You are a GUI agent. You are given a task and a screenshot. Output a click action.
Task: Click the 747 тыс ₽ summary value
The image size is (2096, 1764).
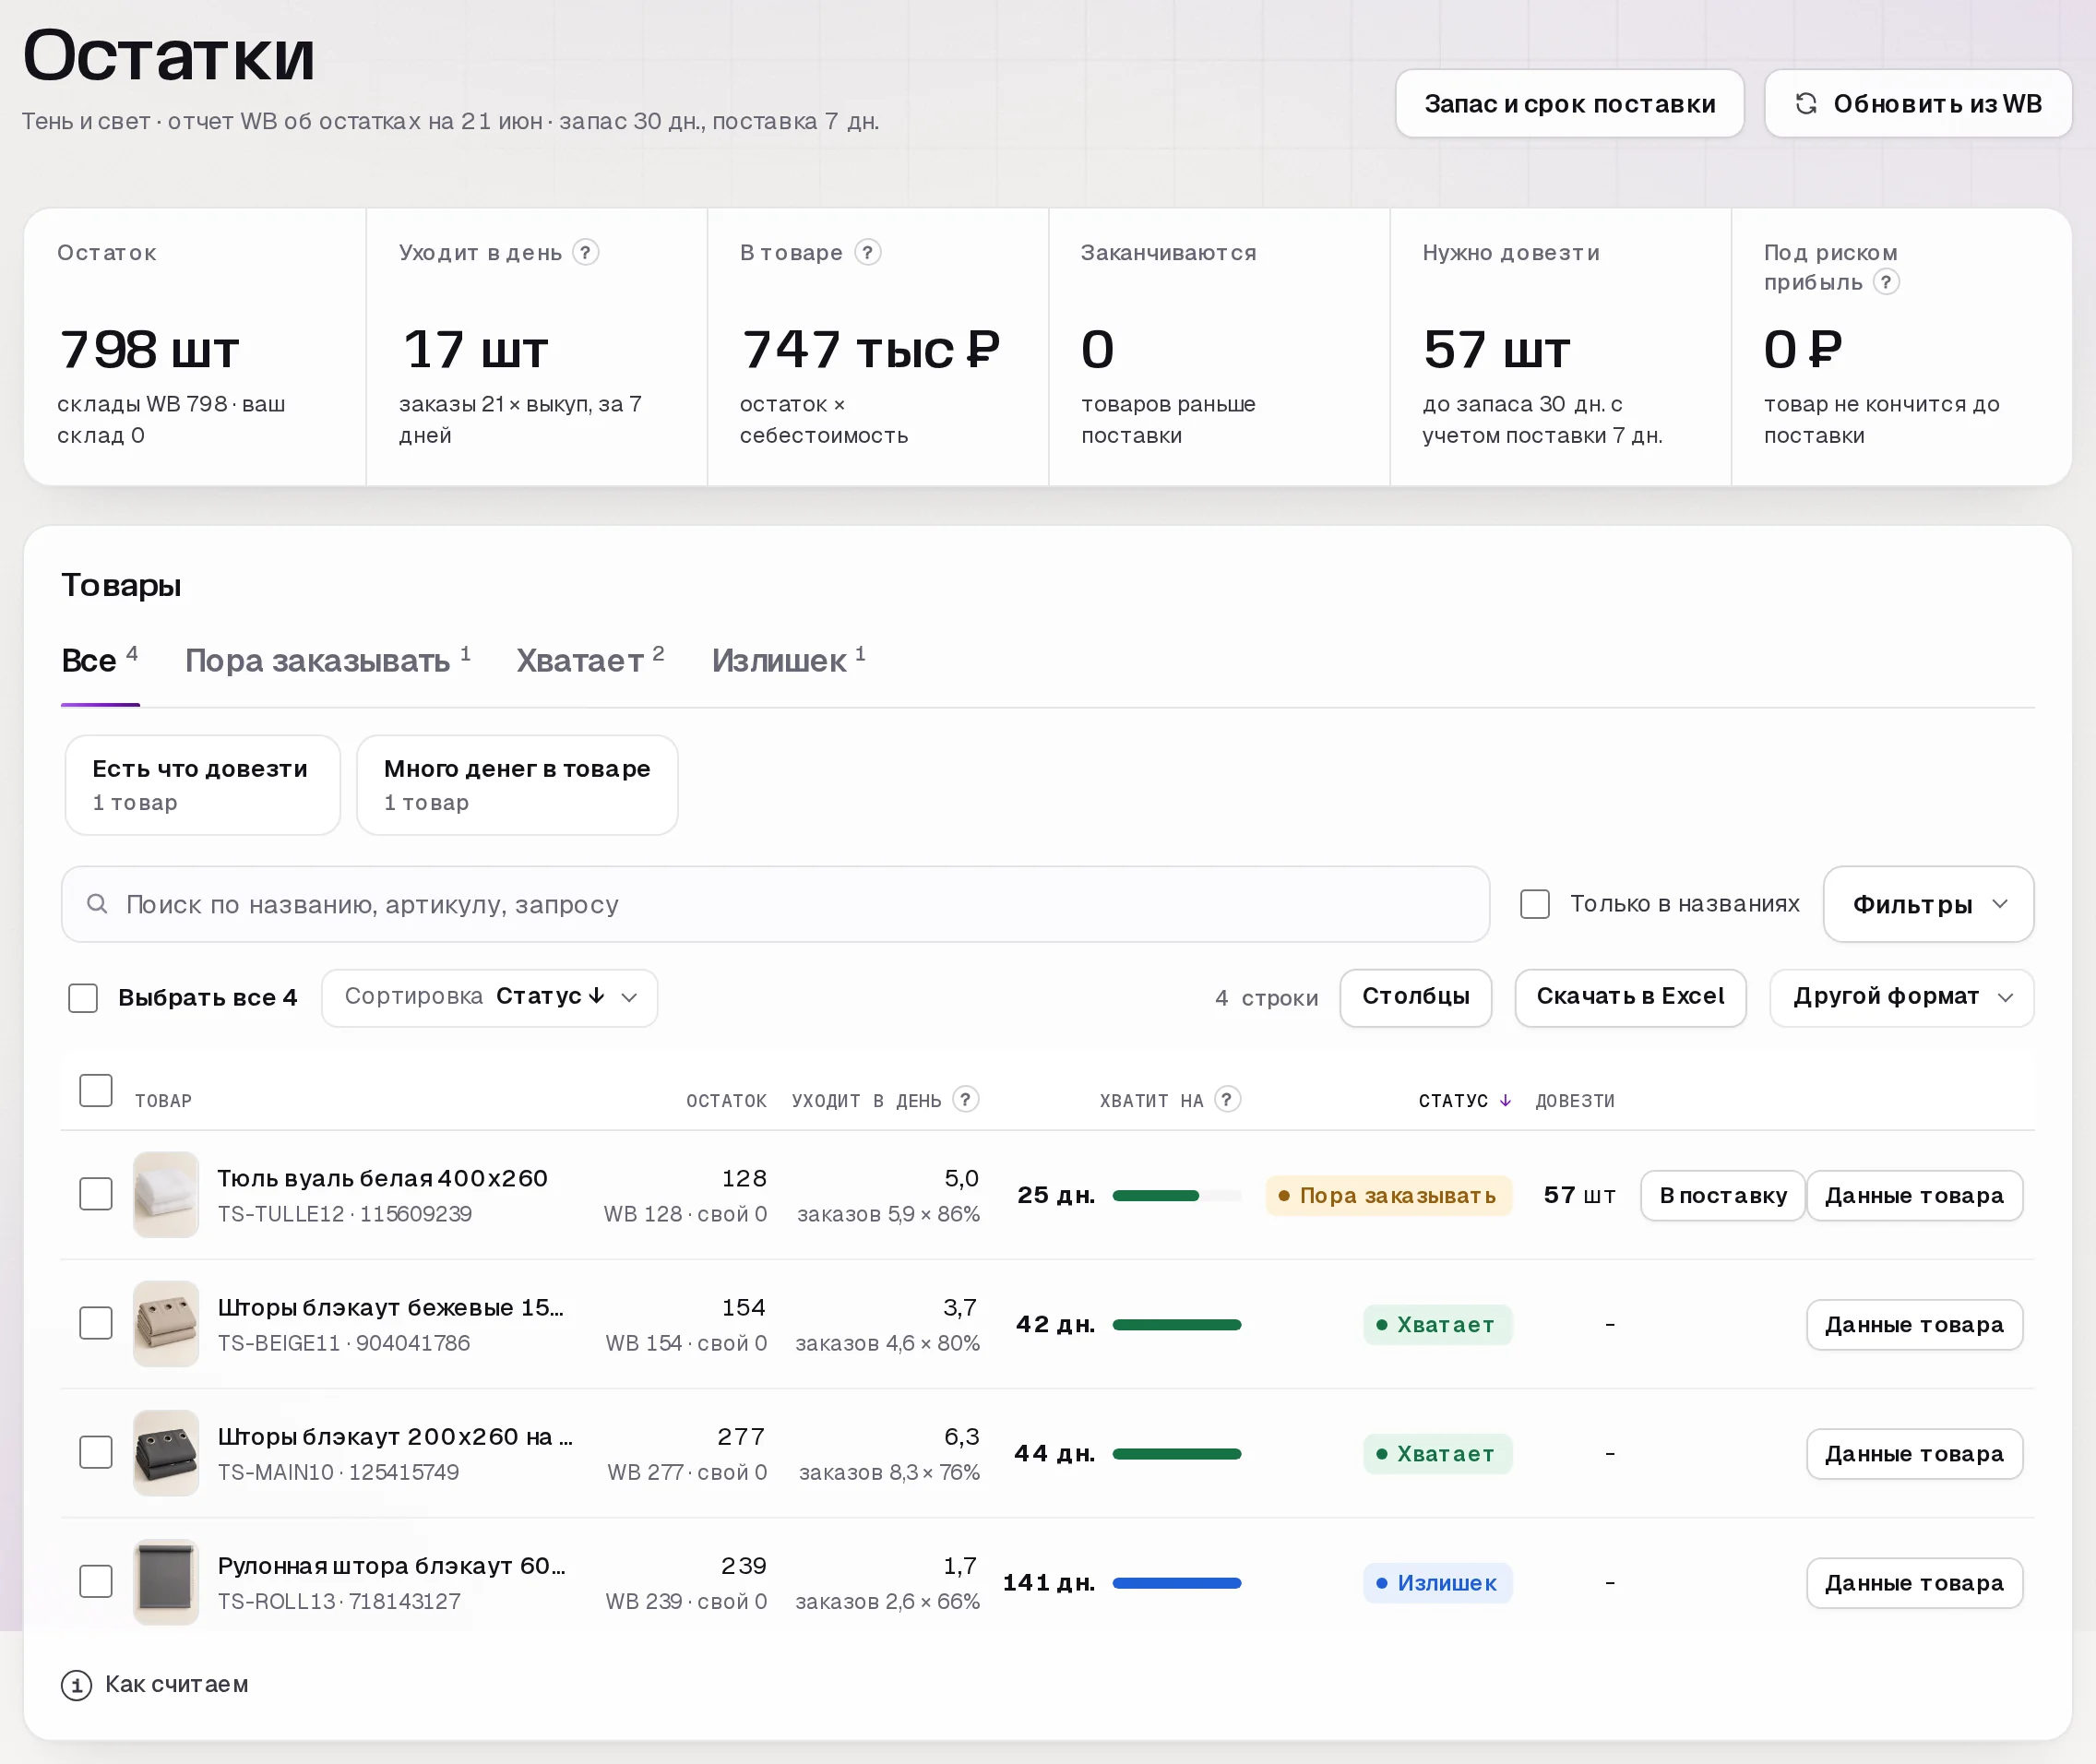870,350
